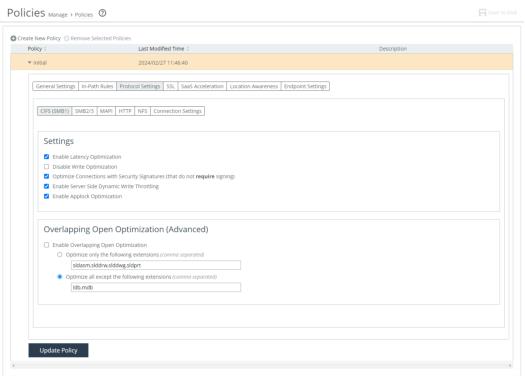Open the Connection Settings sub-tab

177,111
